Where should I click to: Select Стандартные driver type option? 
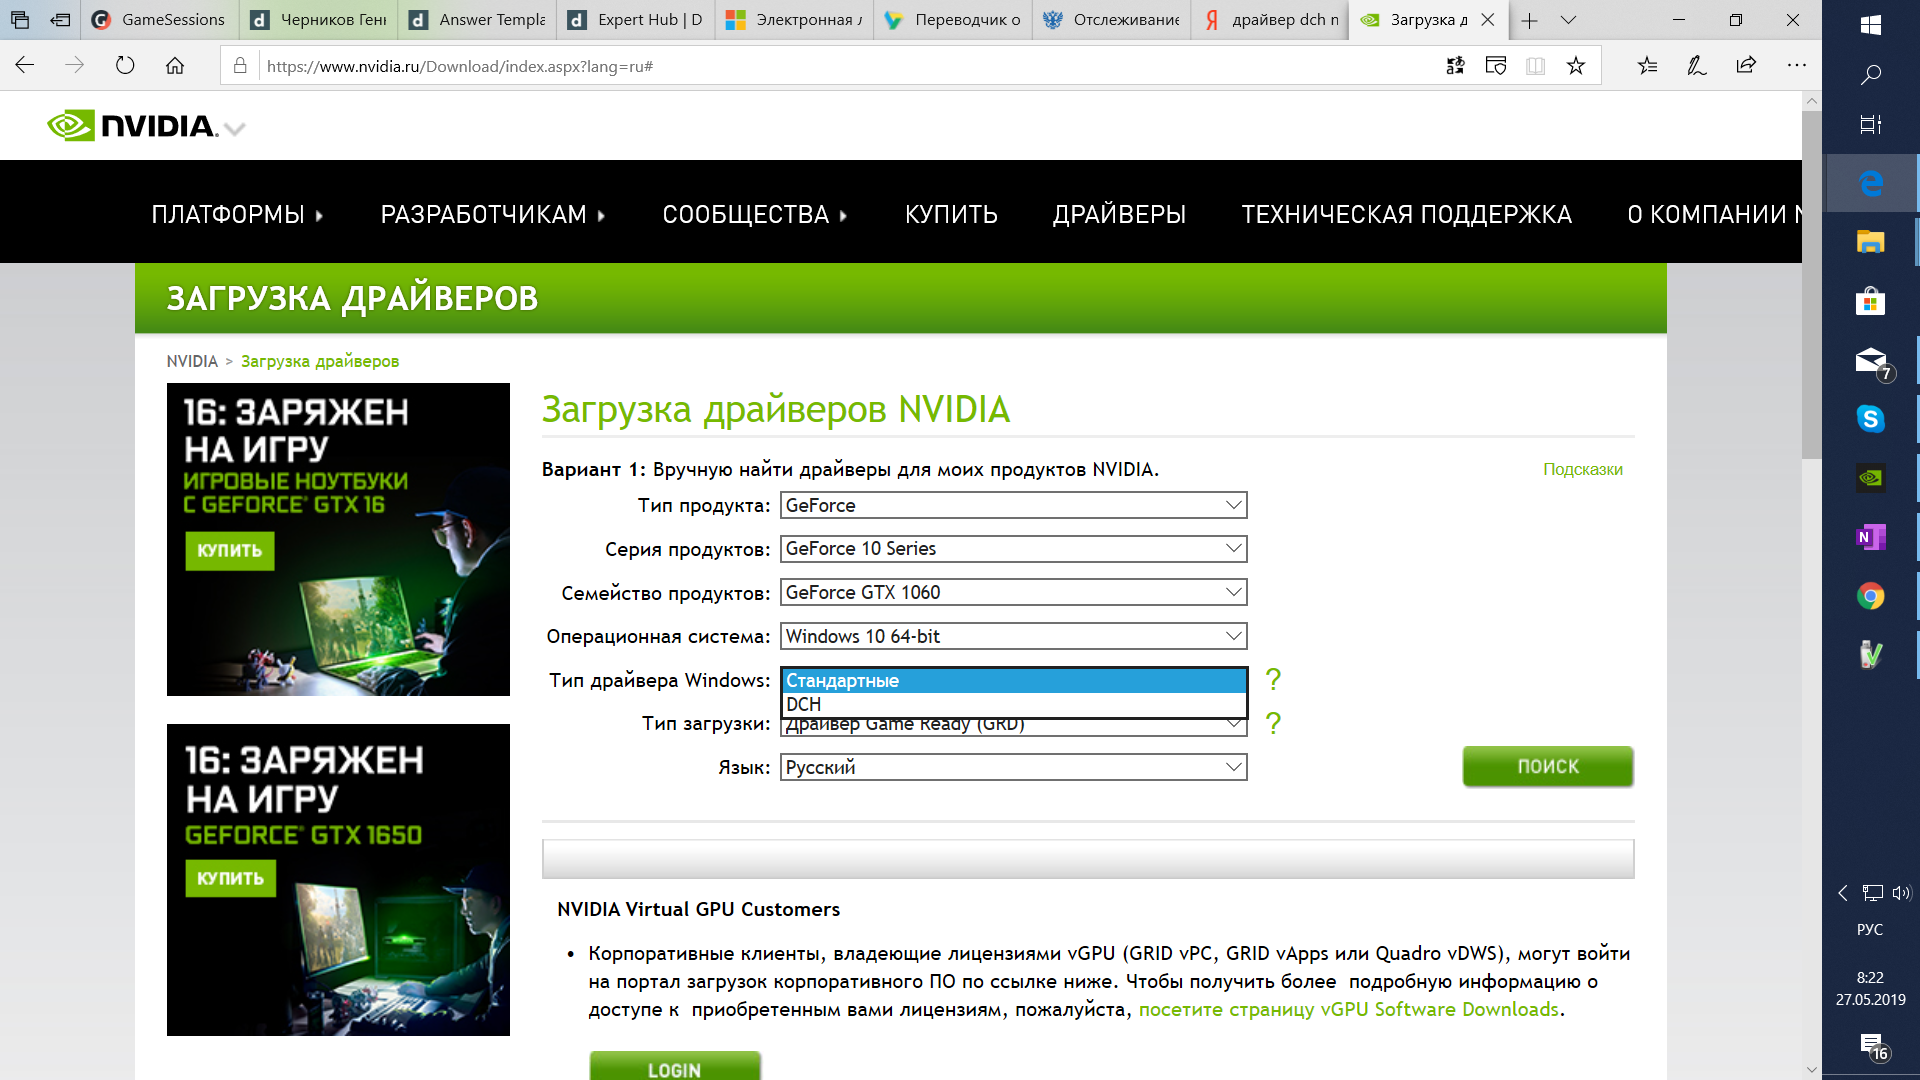[x=1013, y=680]
